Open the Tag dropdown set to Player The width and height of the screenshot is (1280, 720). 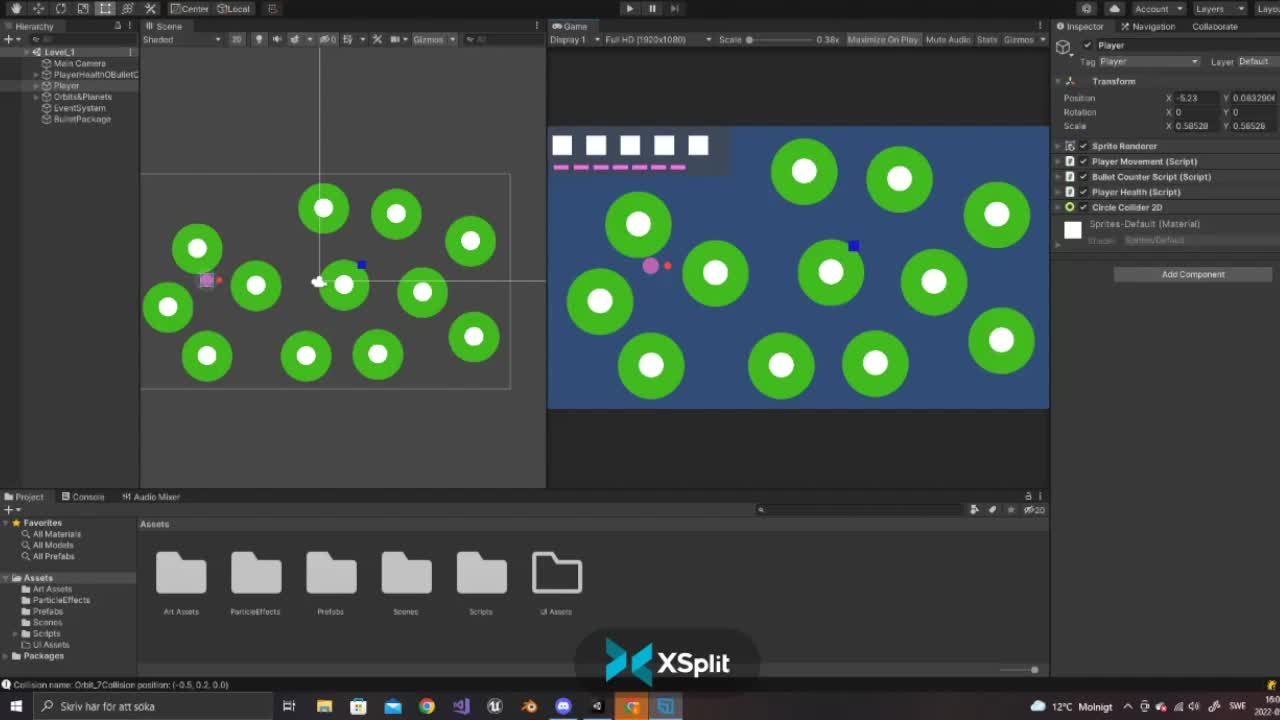tap(1148, 61)
